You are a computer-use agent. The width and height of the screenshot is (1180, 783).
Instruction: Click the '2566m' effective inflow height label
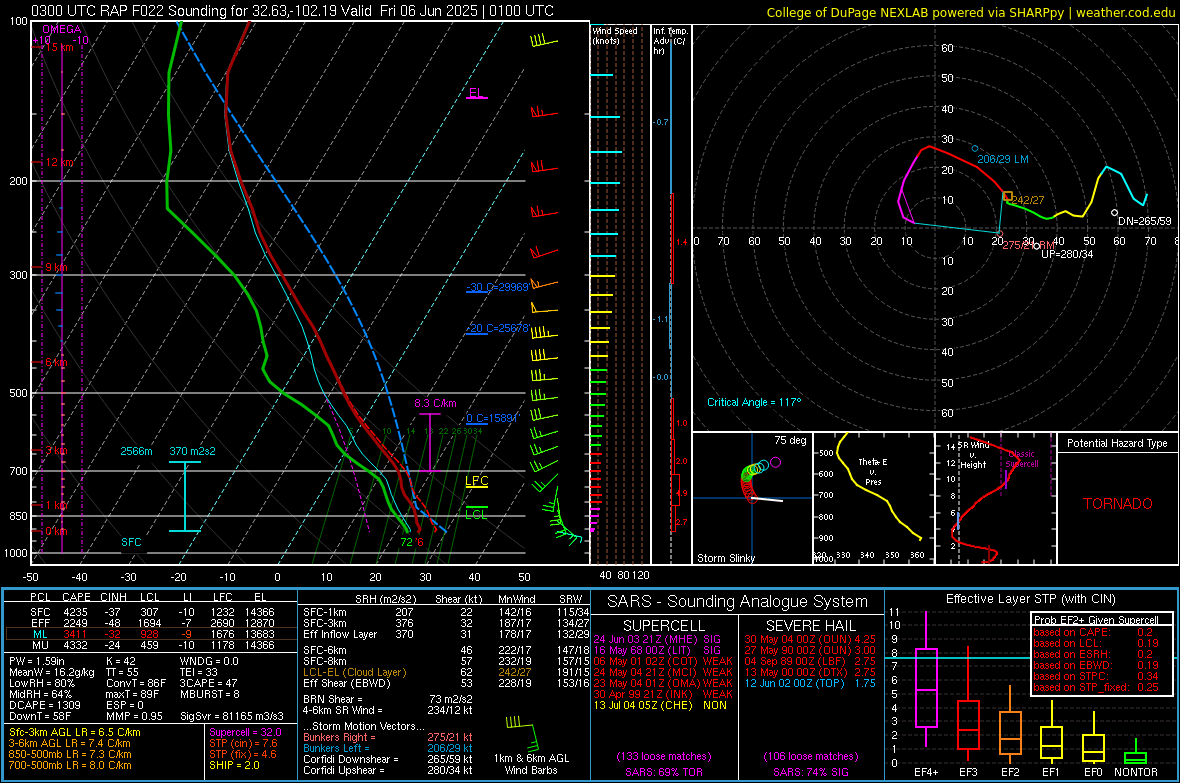point(136,451)
